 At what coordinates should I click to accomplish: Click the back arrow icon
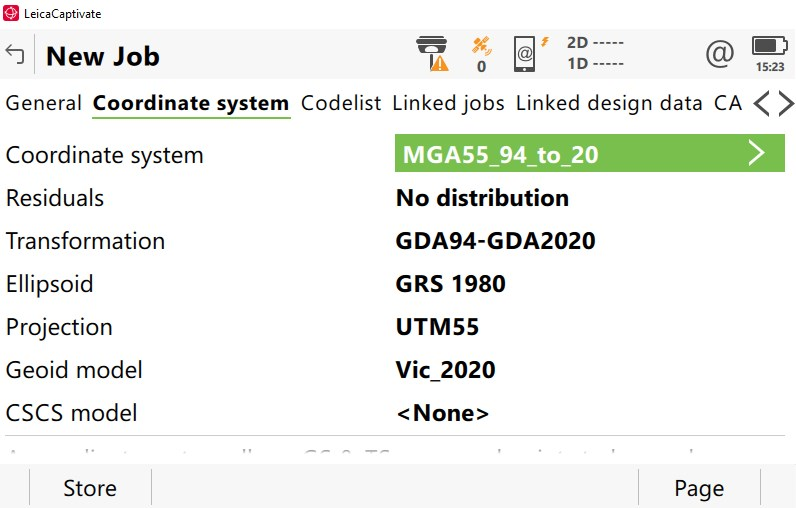point(15,54)
